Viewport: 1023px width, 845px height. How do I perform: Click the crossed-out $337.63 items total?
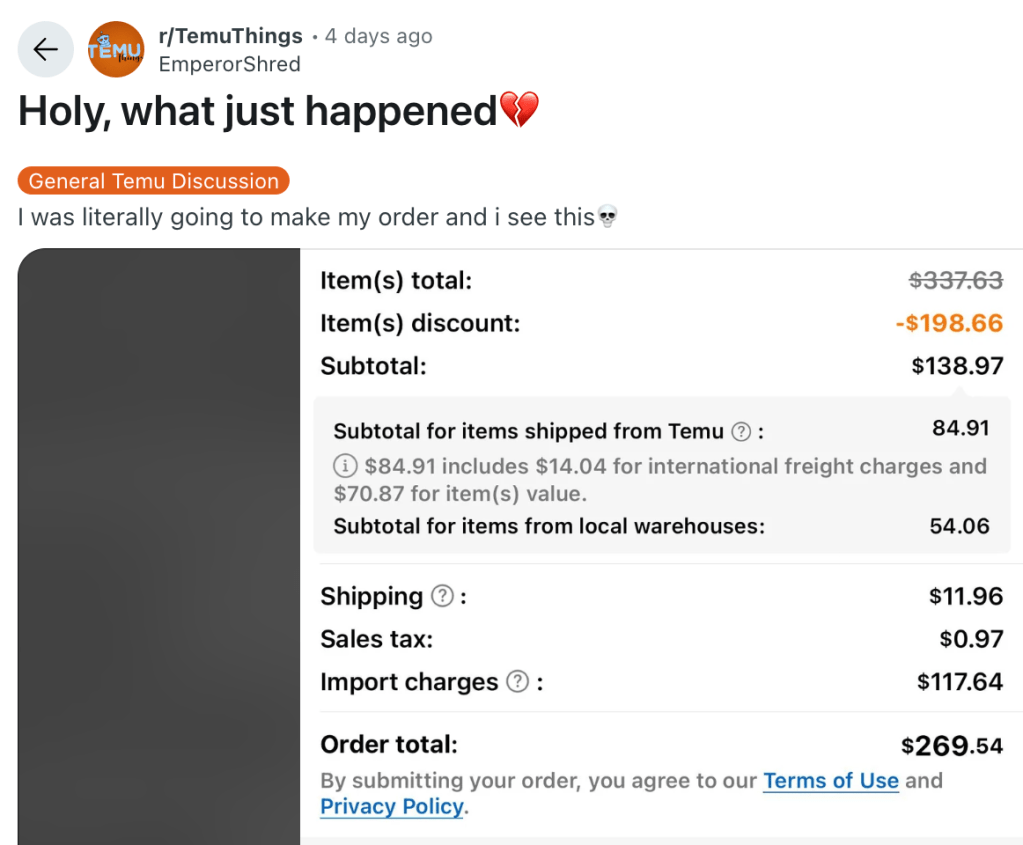[955, 281]
